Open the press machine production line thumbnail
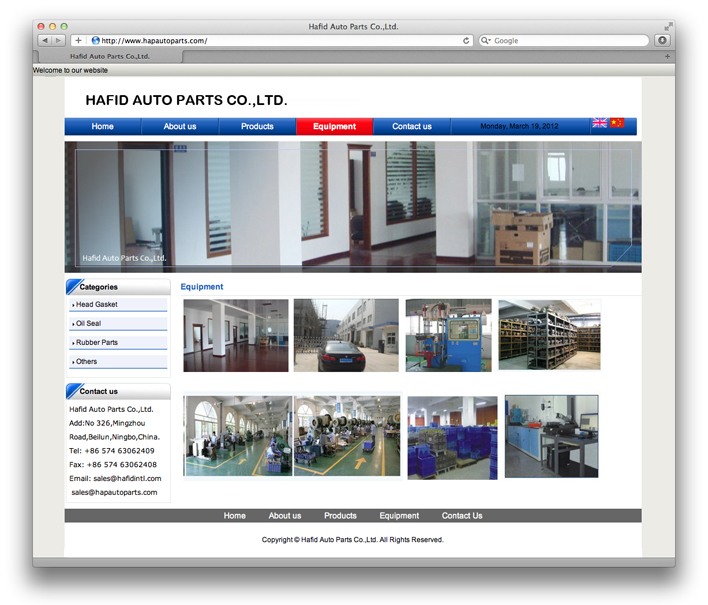 point(347,436)
